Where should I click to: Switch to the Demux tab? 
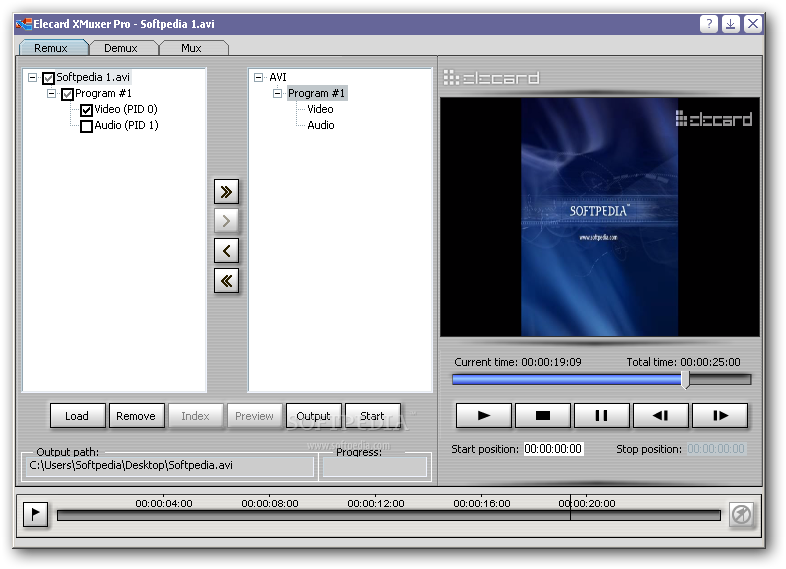click(x=121, y=48)
